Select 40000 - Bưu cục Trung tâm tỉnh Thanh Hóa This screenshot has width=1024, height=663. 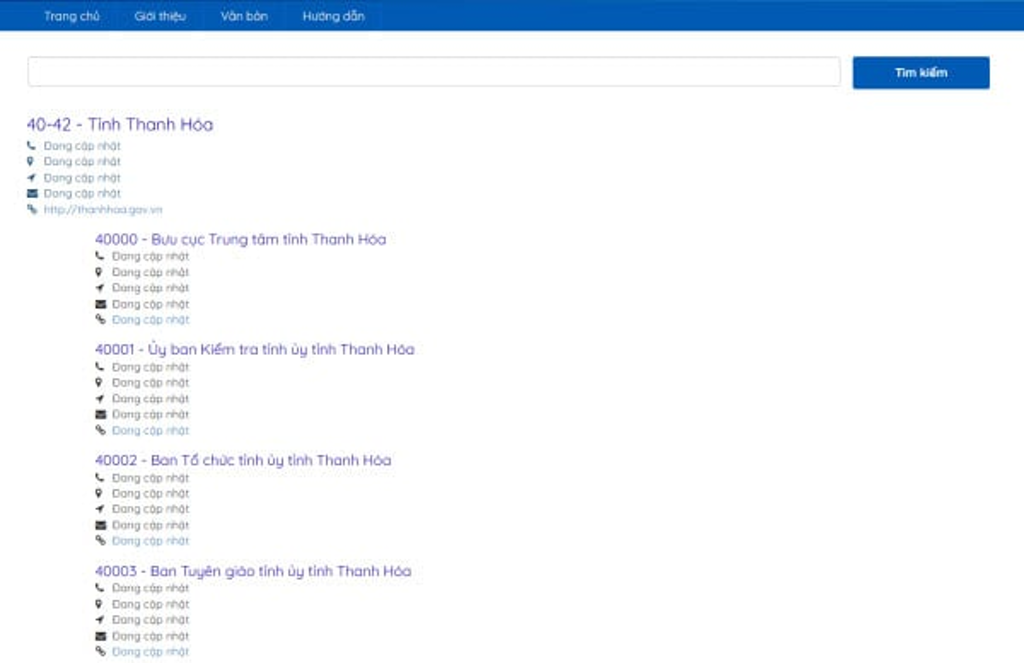[x=240, y=240]
